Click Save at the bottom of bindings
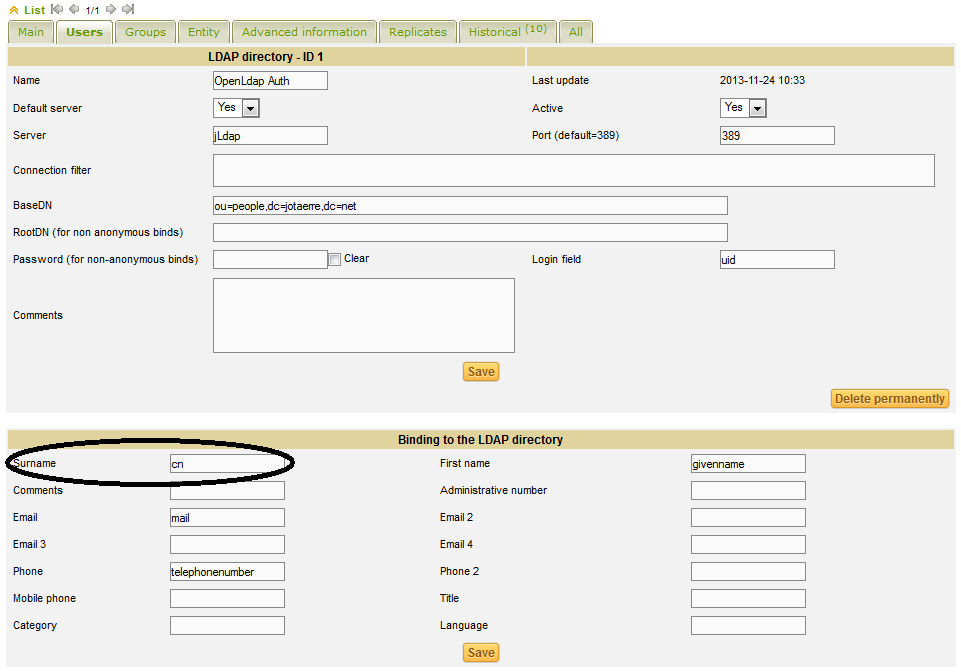 (480, 653)
